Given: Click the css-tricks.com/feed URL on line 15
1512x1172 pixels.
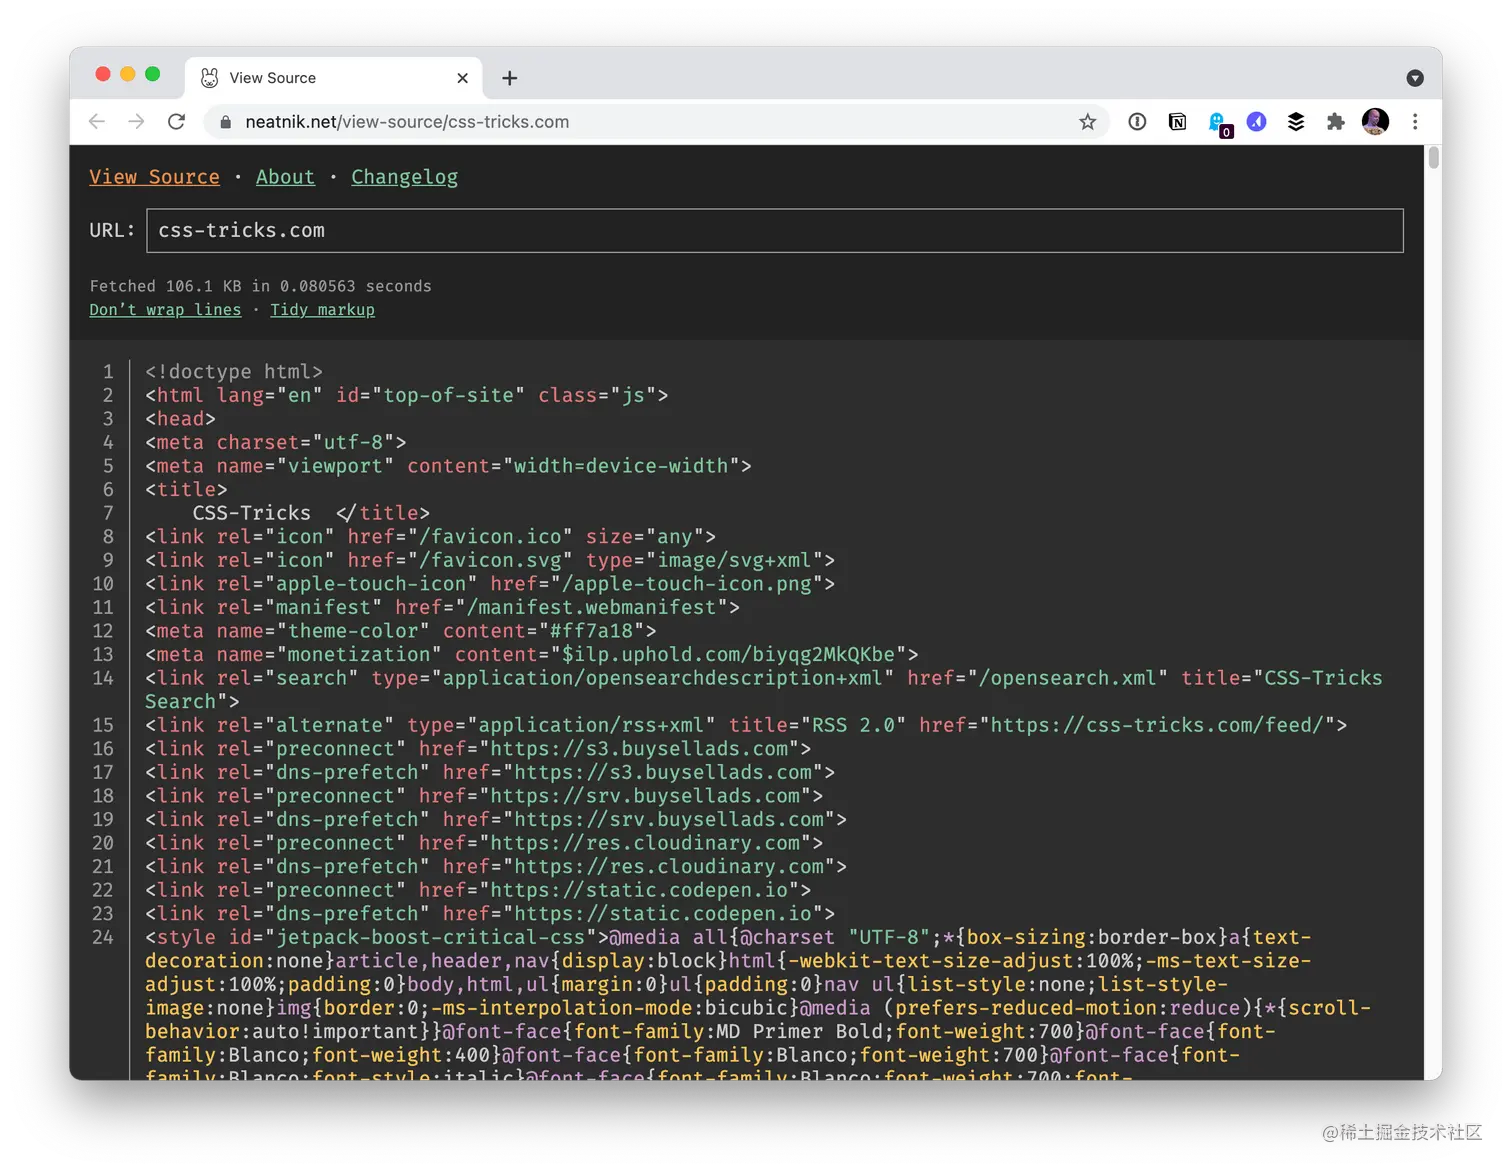Looking at the screenshot, I should (1157, 725).
